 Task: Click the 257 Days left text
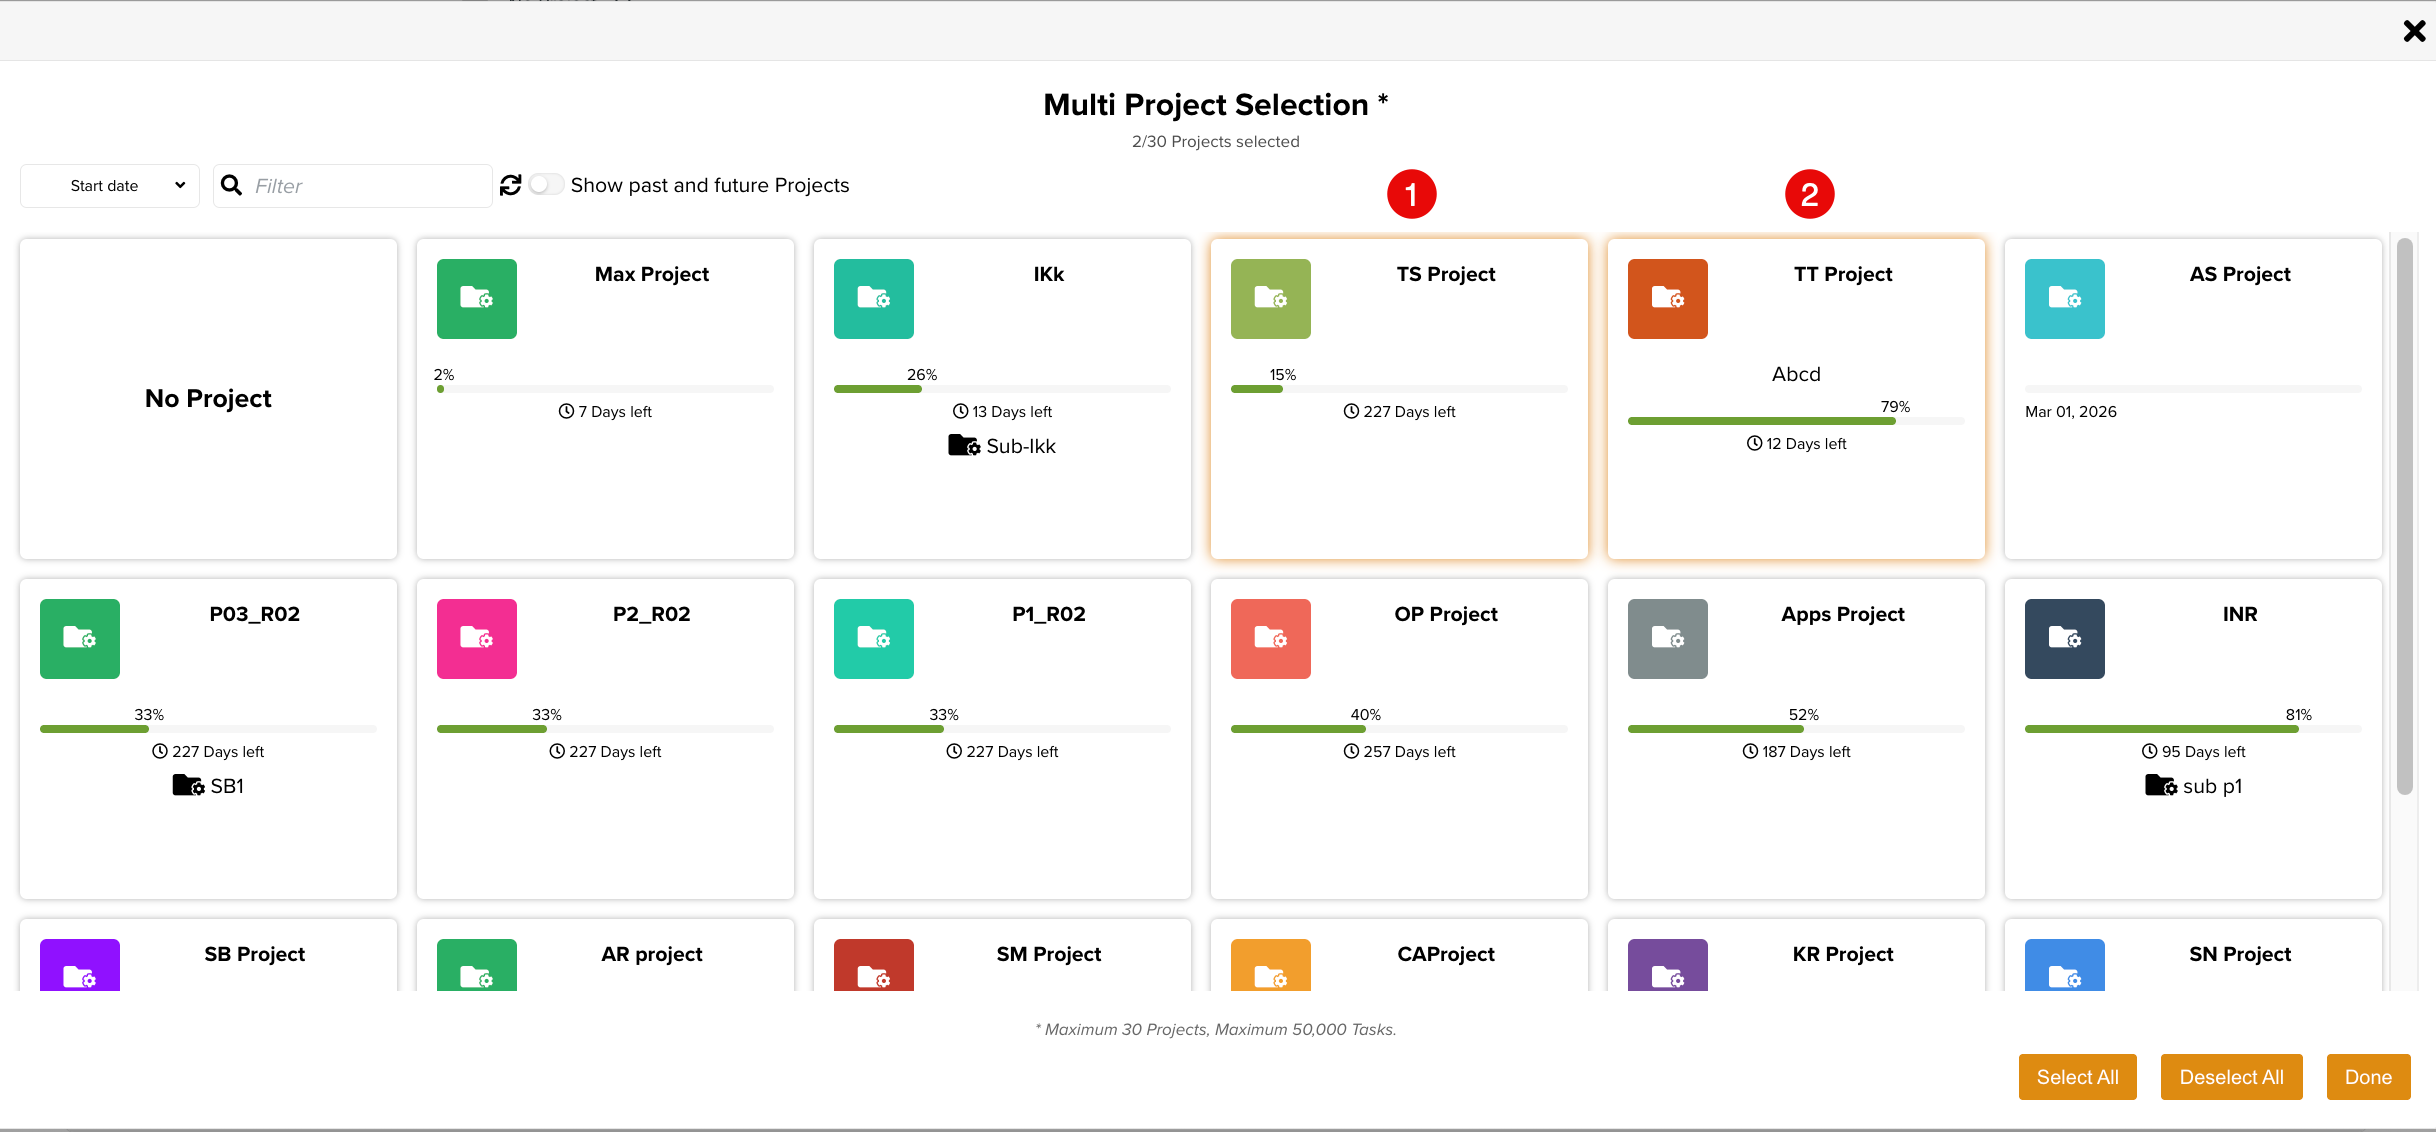1409,751
